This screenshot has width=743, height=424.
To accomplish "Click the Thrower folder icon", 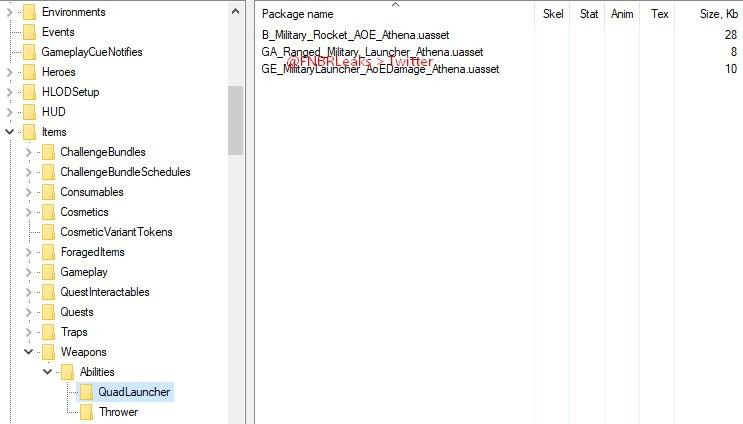I will pyautogui.click(x=86, y=412).
